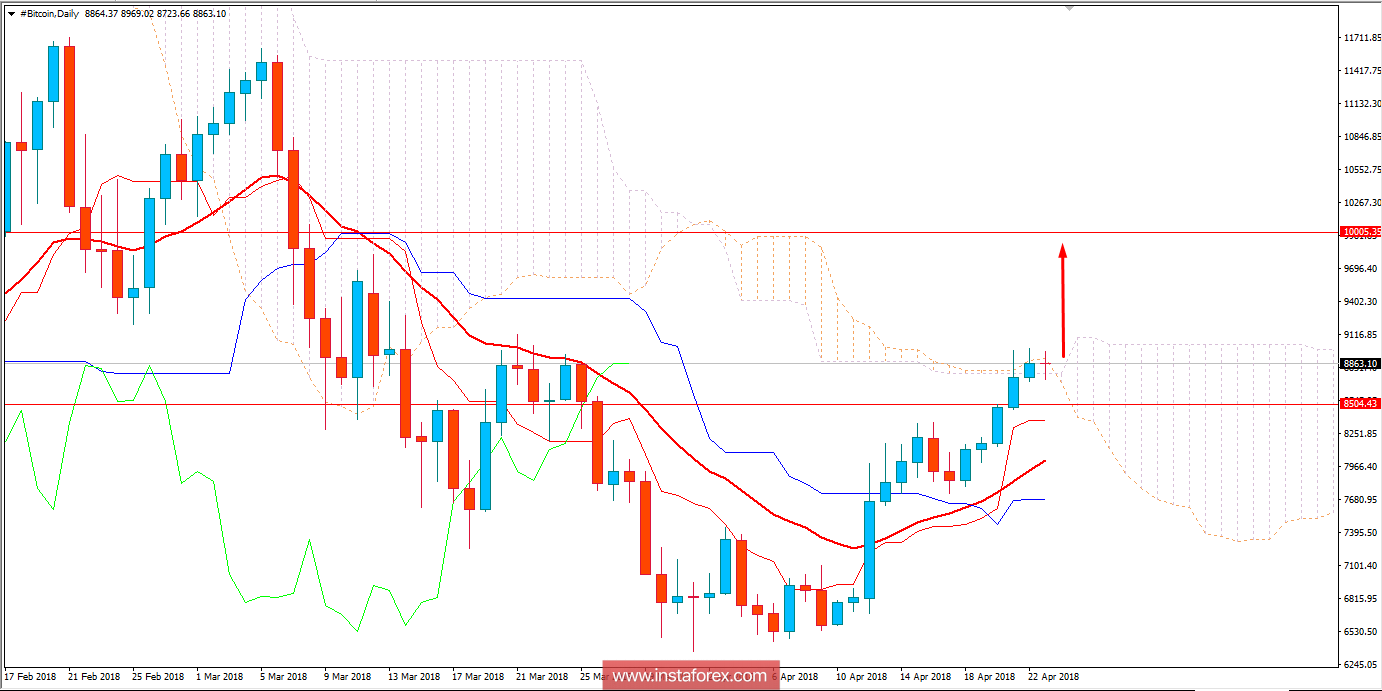The height and width of the screenshot is (691, 1382).
Task: Click date axis label 5 Mar 2018
Action: (284, 677)
